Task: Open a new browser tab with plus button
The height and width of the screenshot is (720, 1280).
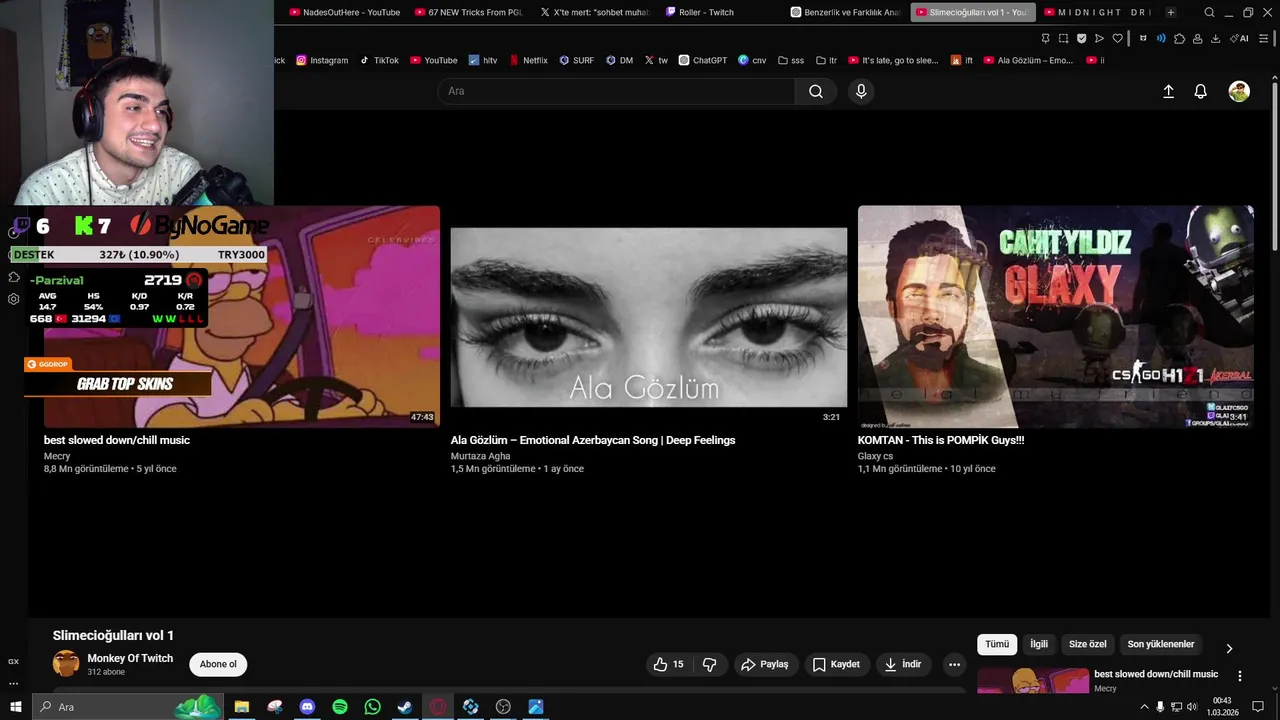Action: pyautogui.click(x=1170, y=12)
